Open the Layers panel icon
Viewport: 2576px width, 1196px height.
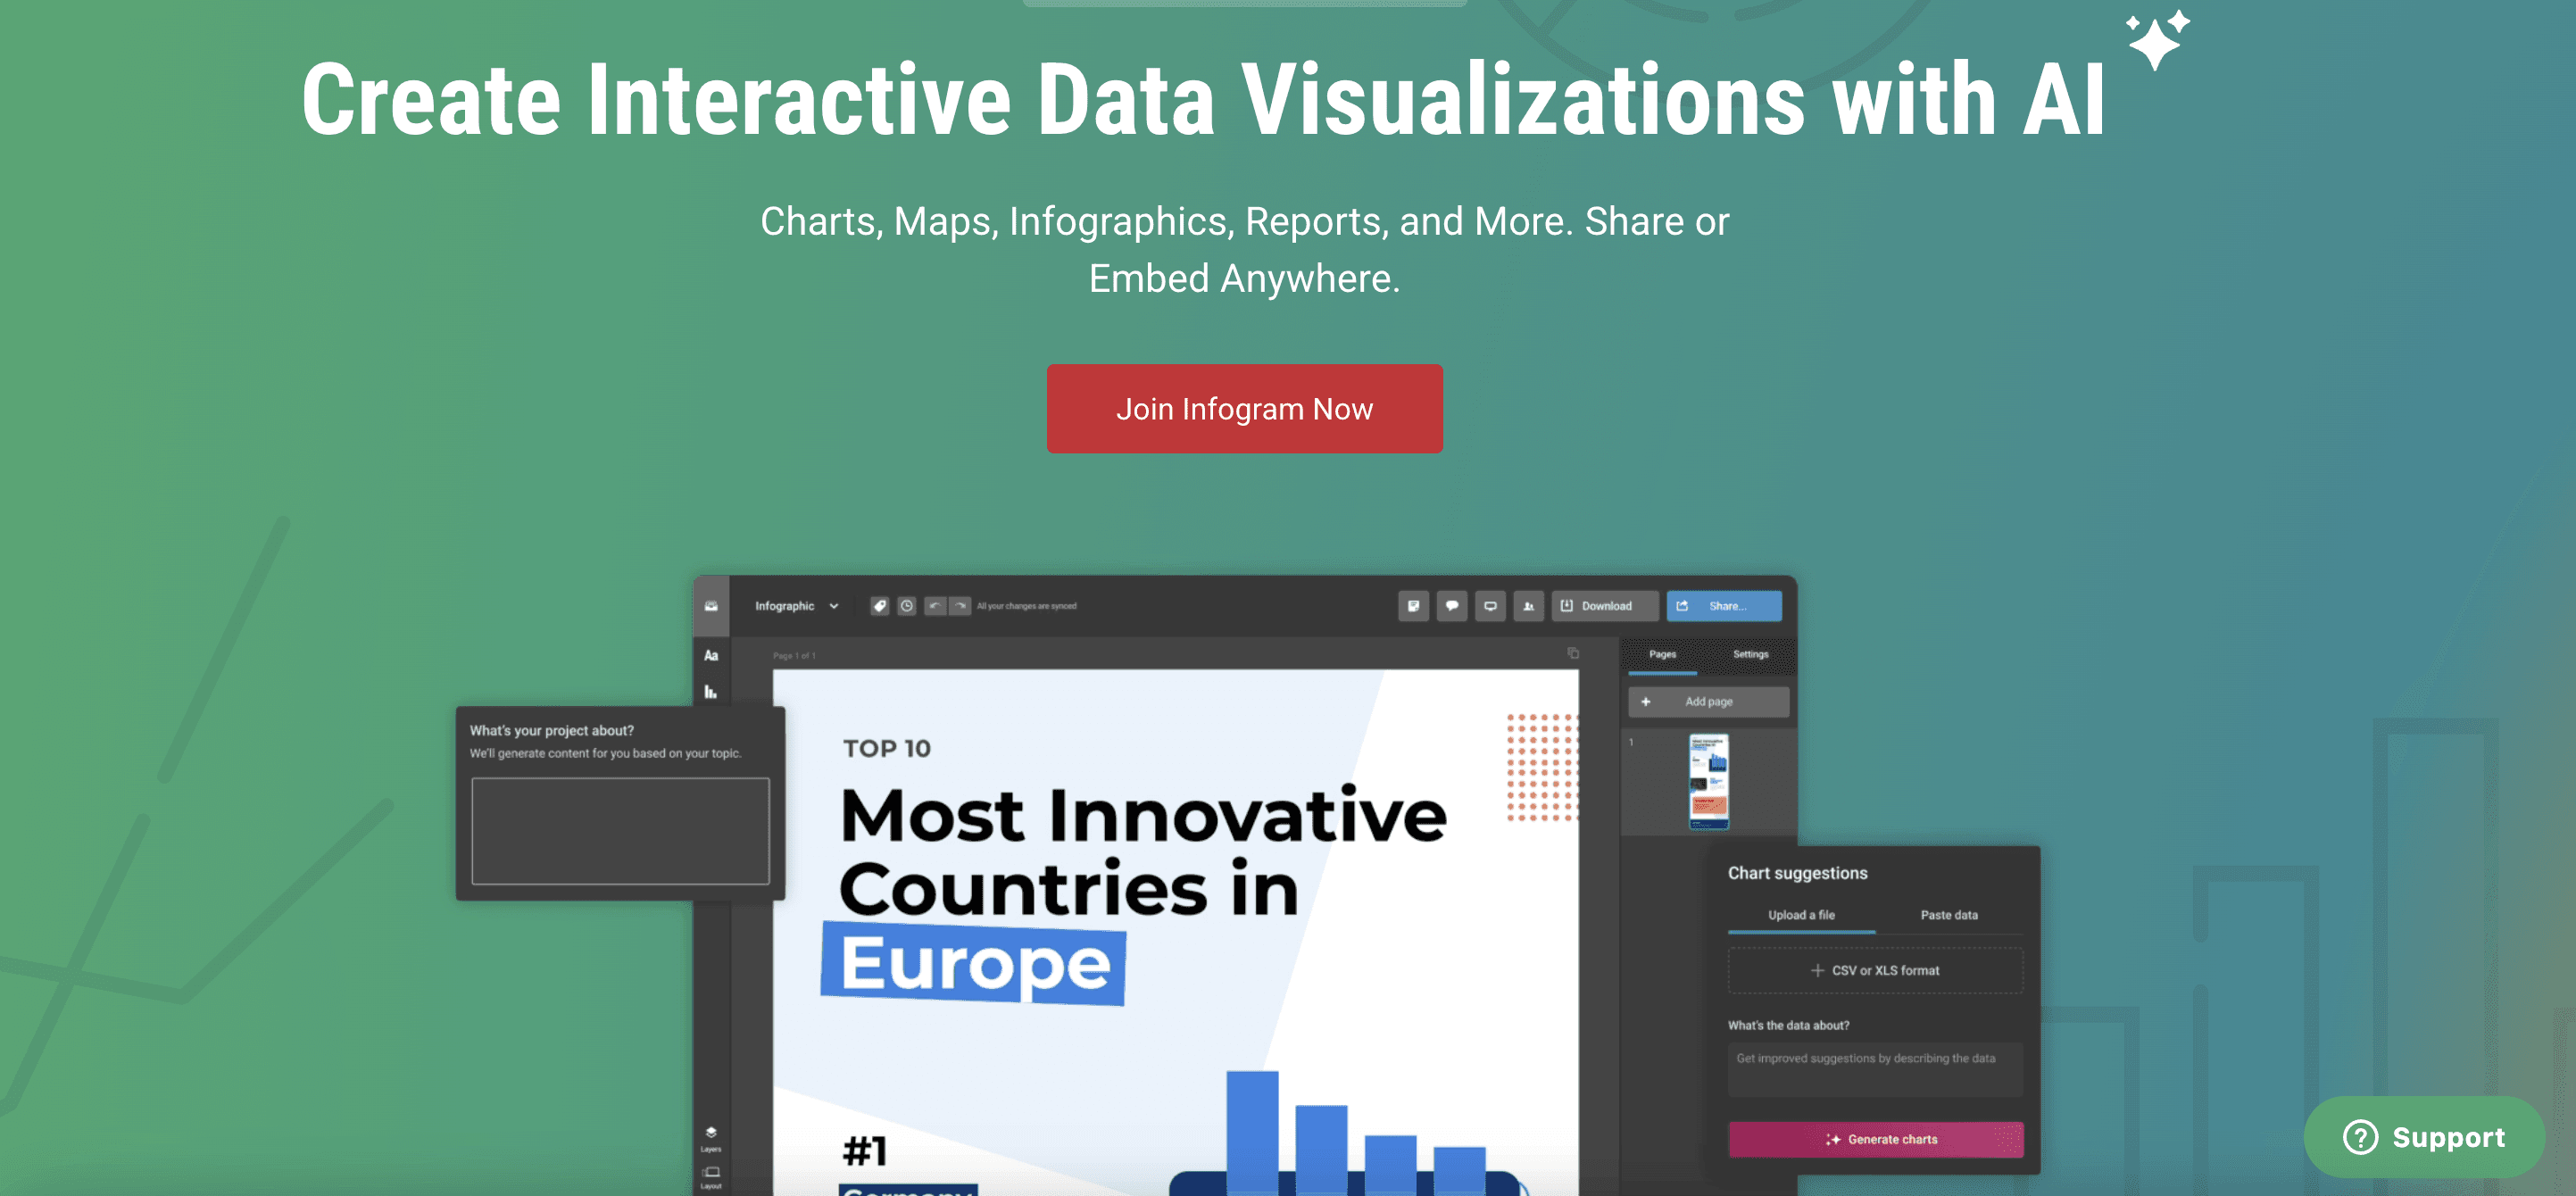(x=711, y=1138)
